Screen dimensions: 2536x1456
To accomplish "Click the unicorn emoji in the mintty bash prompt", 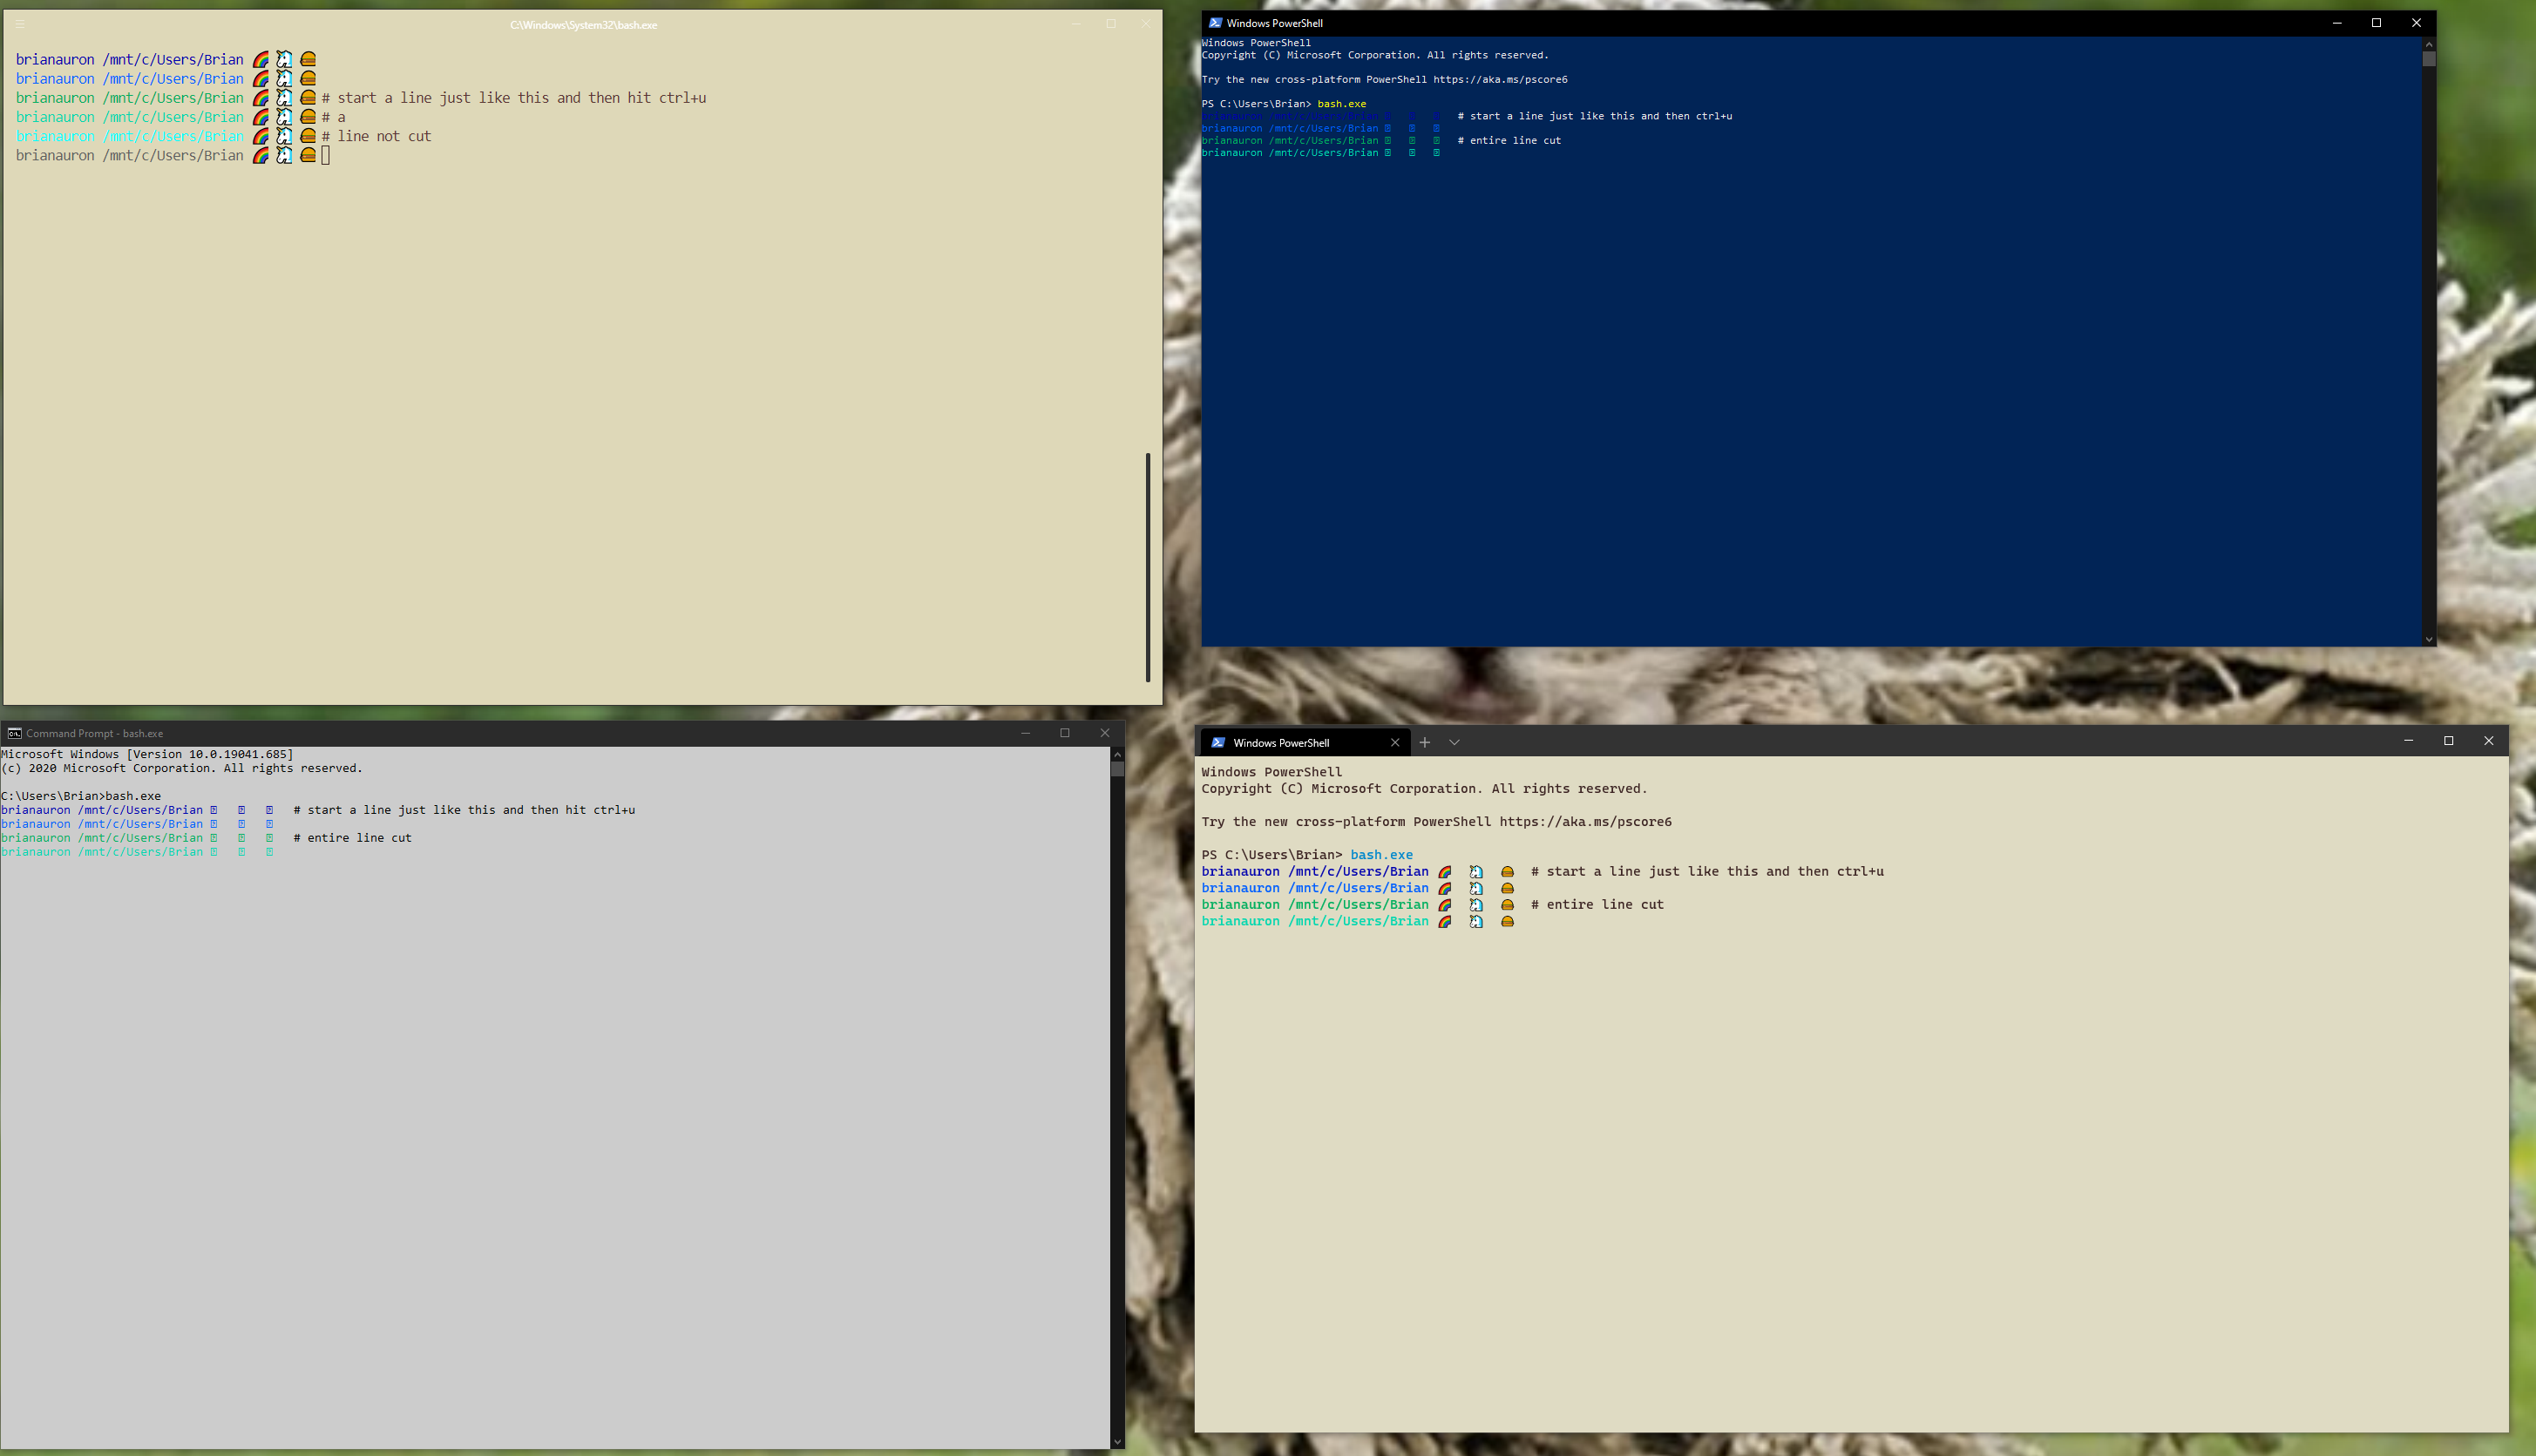I will point(284,59).
